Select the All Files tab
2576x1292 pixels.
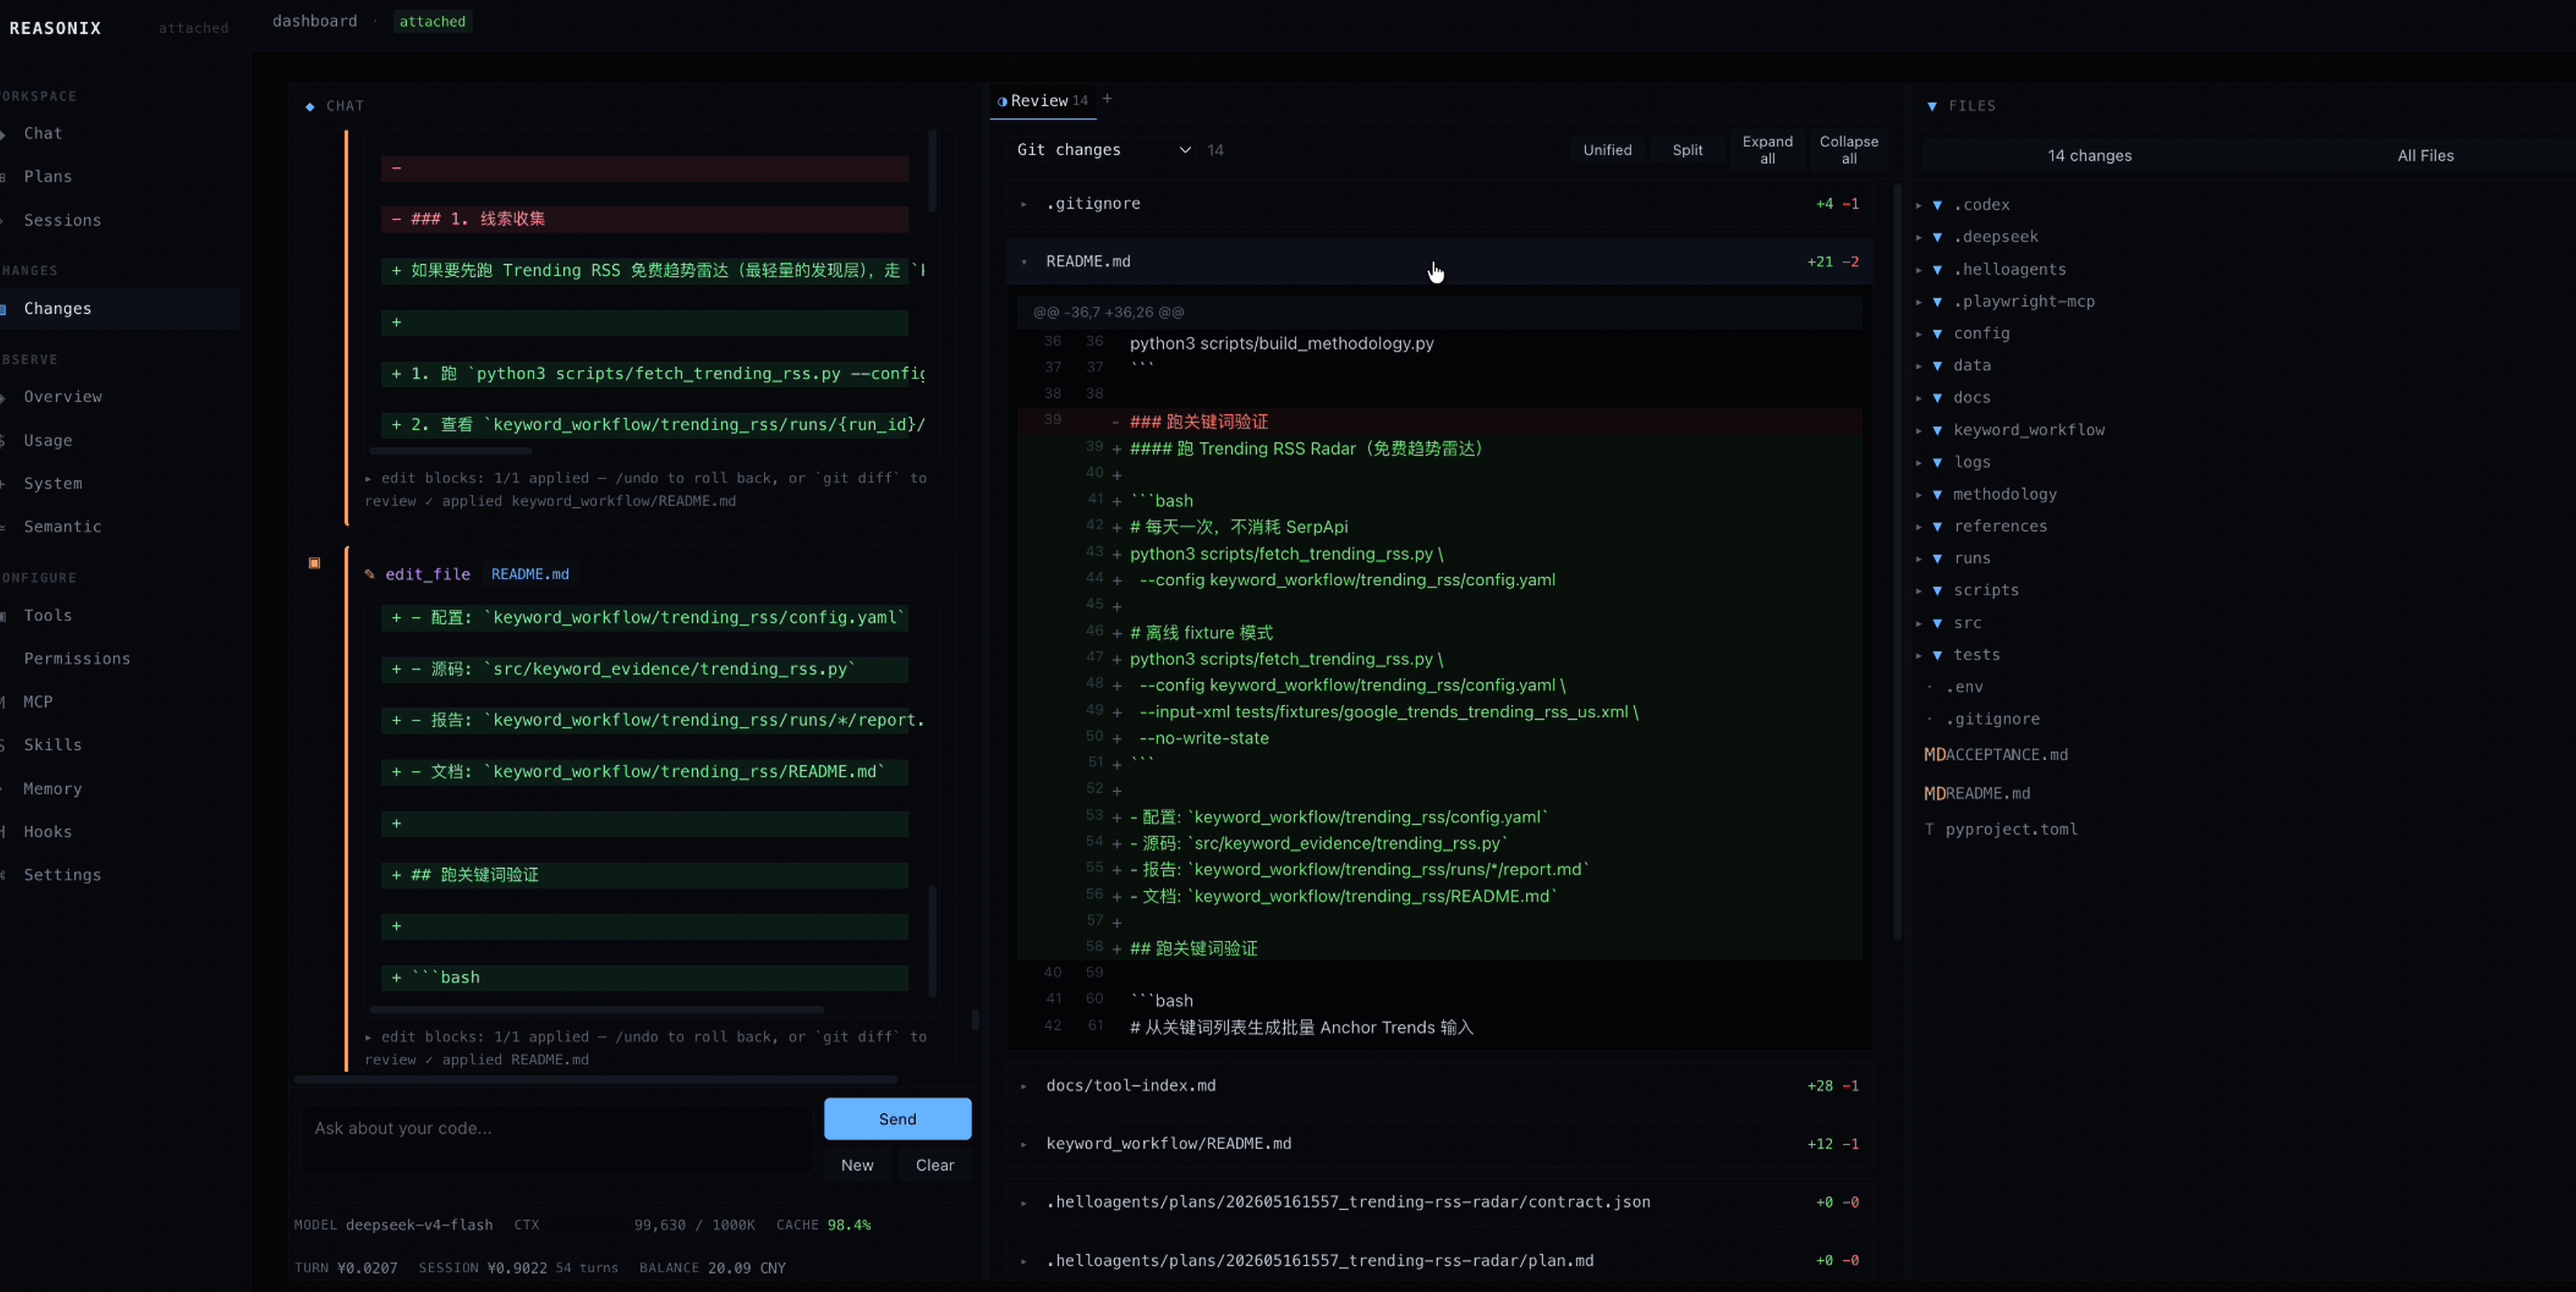click(2425, 156)
